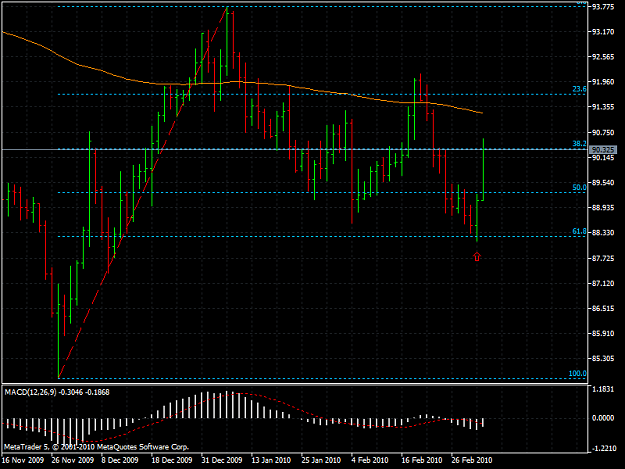
Task: Click the 87.120 price axis value
Action: 603,283
